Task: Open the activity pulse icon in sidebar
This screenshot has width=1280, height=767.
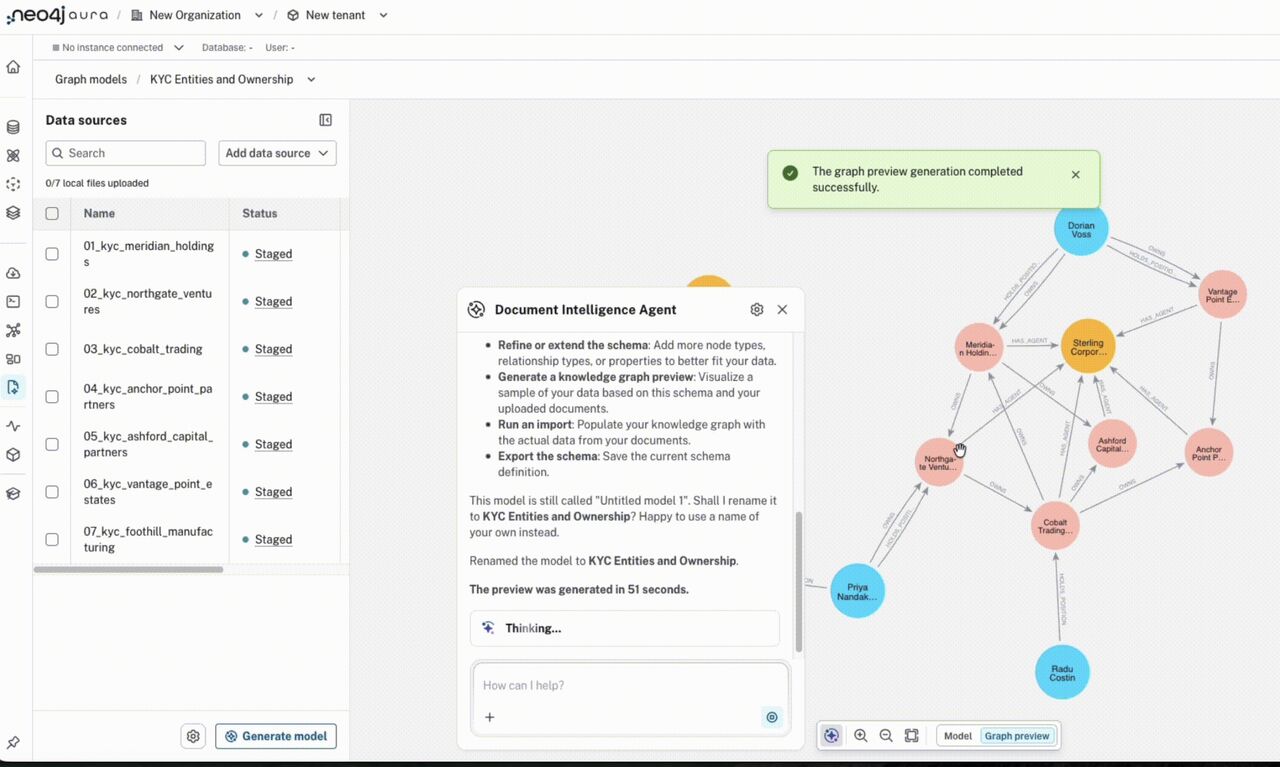Action: coord(13,426)
